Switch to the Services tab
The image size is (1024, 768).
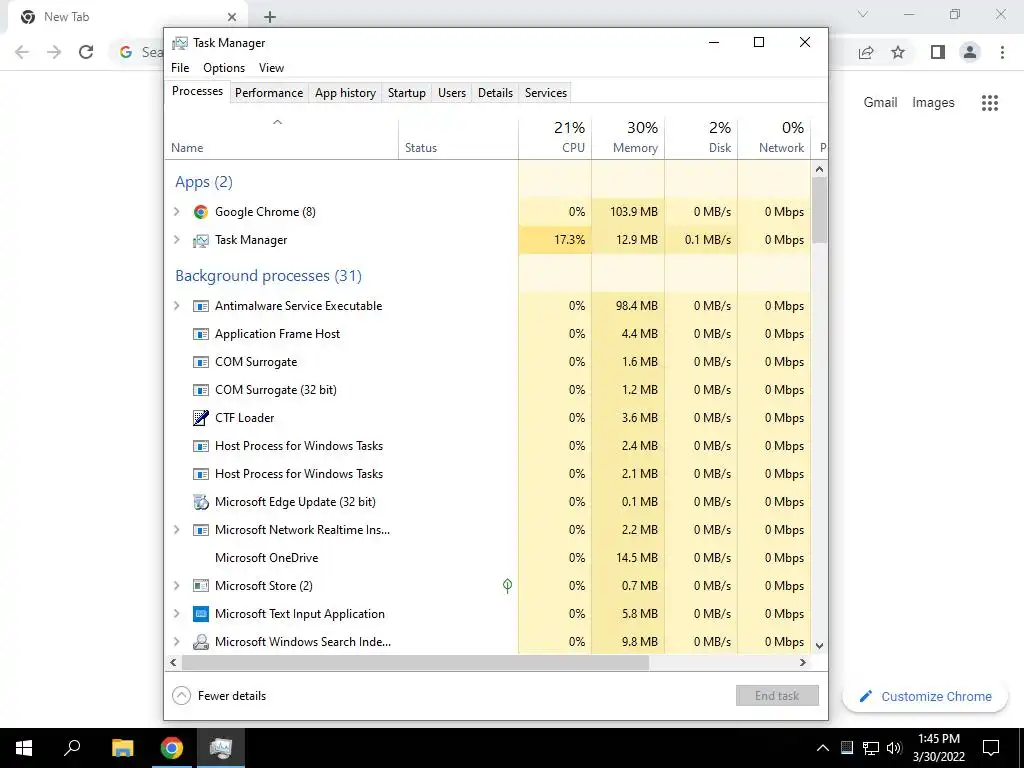coord(546,93)
